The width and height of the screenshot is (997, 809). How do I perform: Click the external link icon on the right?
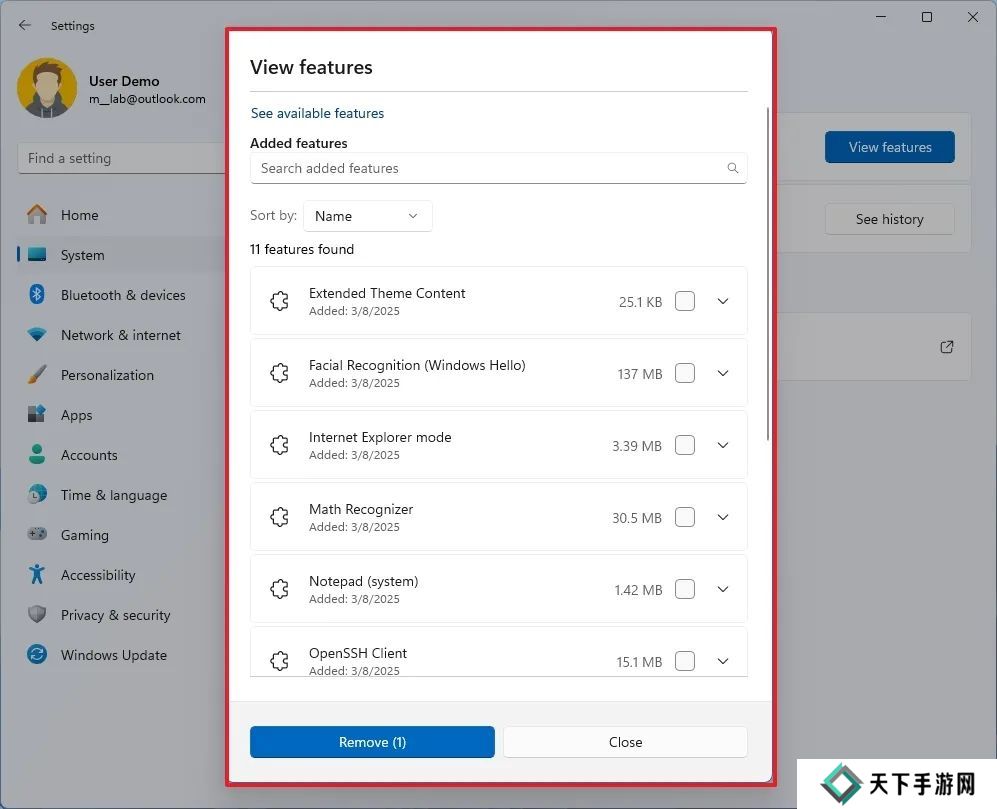946,347
